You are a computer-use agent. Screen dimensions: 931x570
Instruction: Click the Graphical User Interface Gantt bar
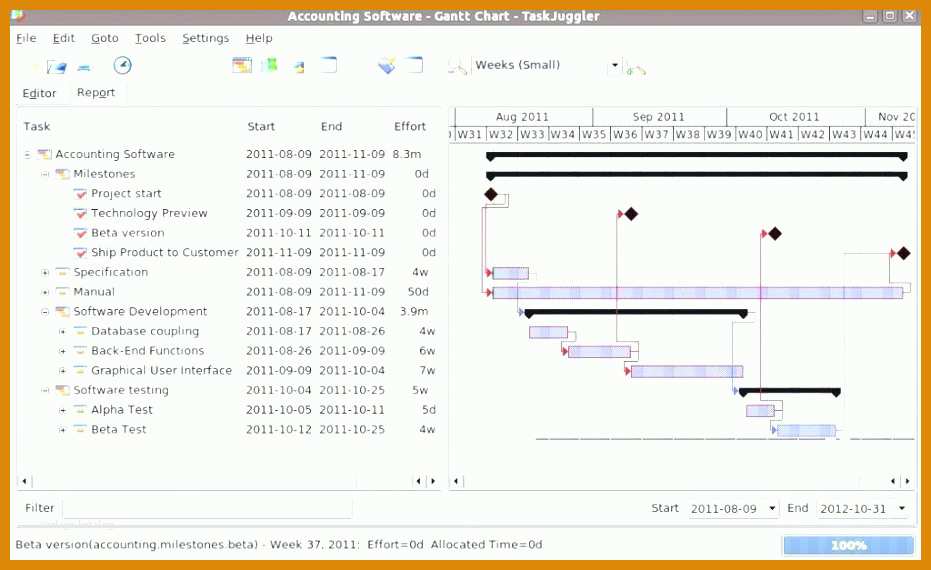pos(686,372)
